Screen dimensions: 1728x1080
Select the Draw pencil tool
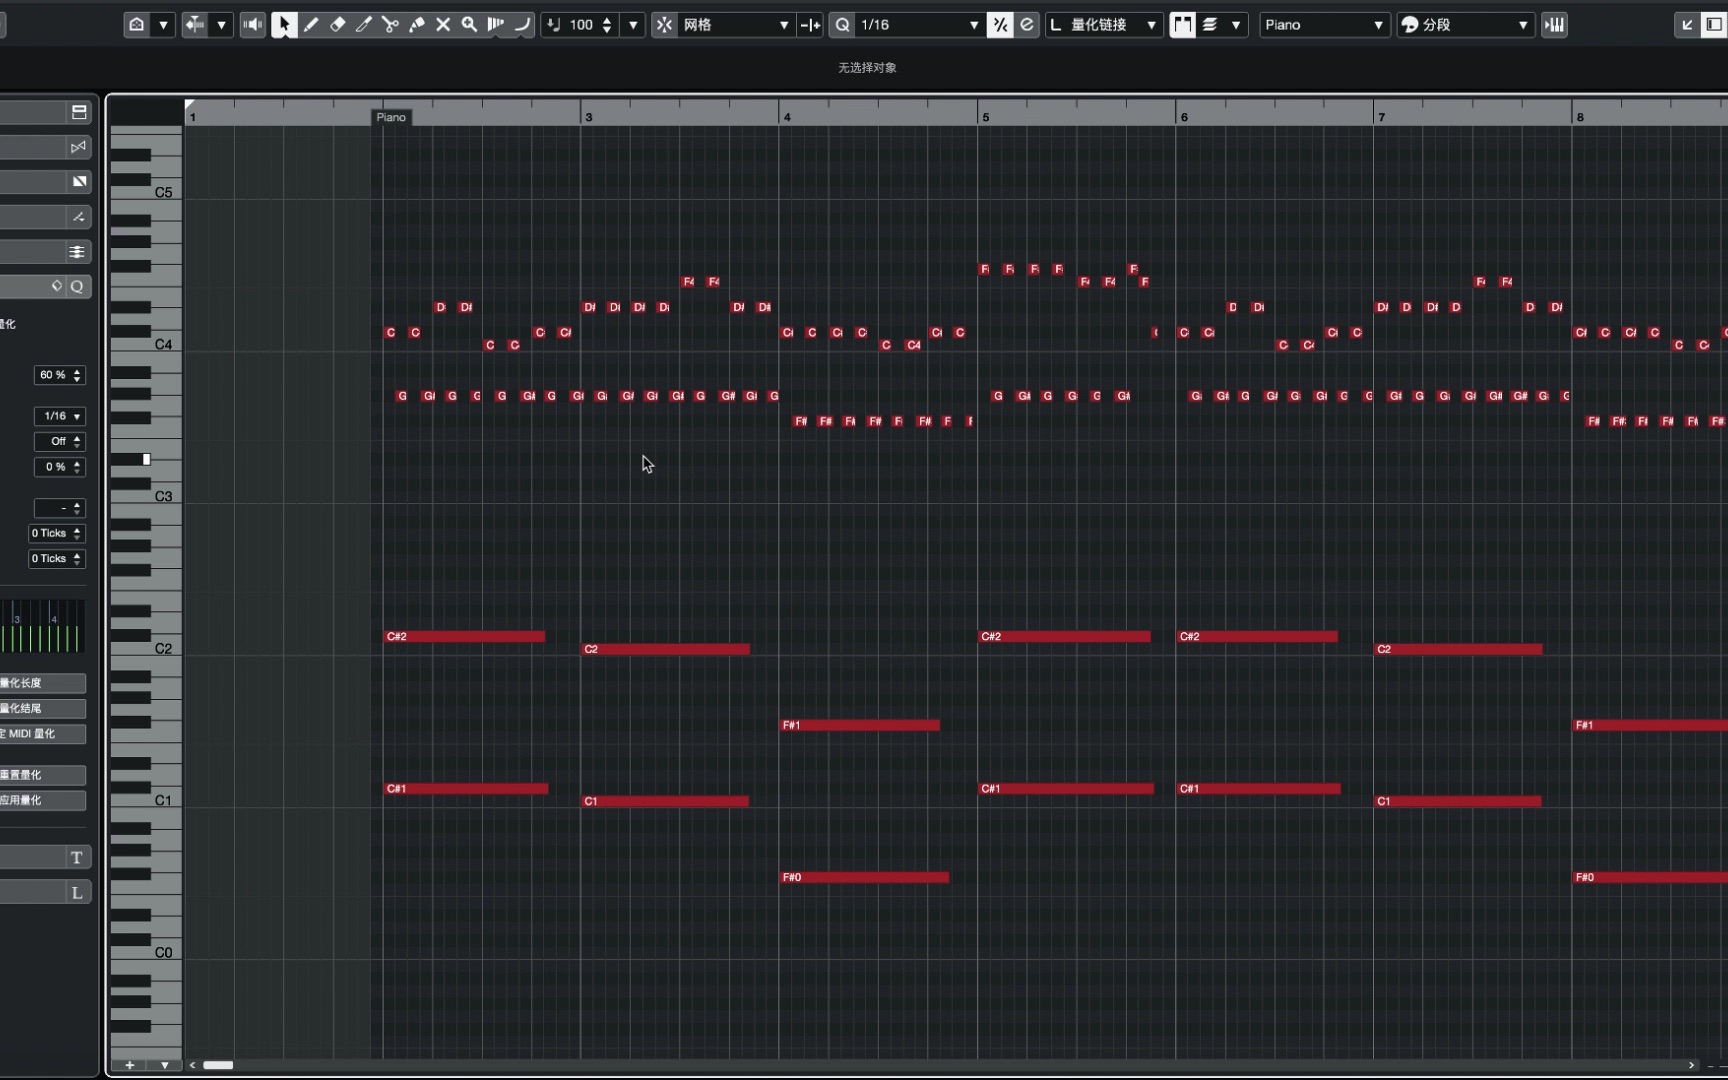311,25
